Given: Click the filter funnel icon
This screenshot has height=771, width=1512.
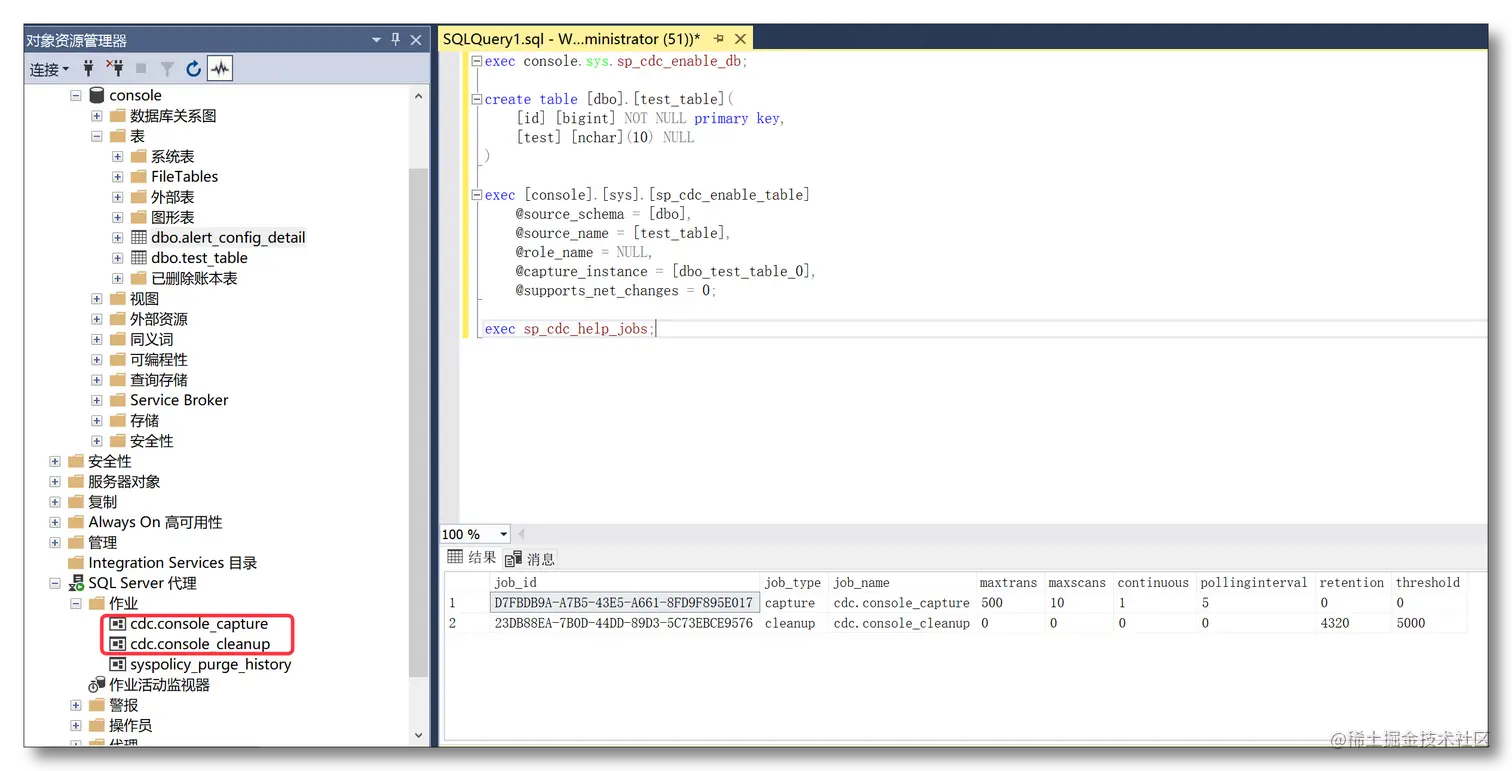Looking at the screenshot, I should point(167,68).
